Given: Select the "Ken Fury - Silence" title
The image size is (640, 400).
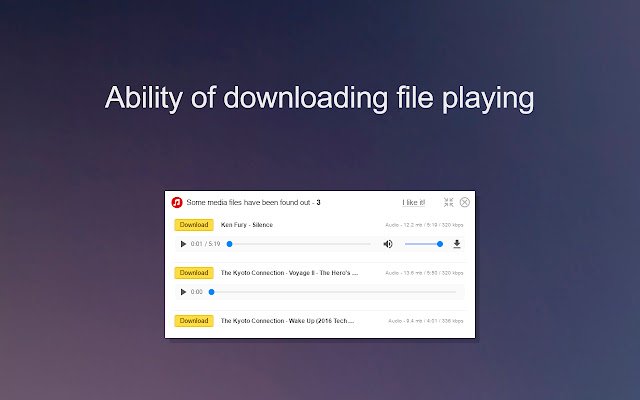Looking at the screenshot, I should coord(247,225).
